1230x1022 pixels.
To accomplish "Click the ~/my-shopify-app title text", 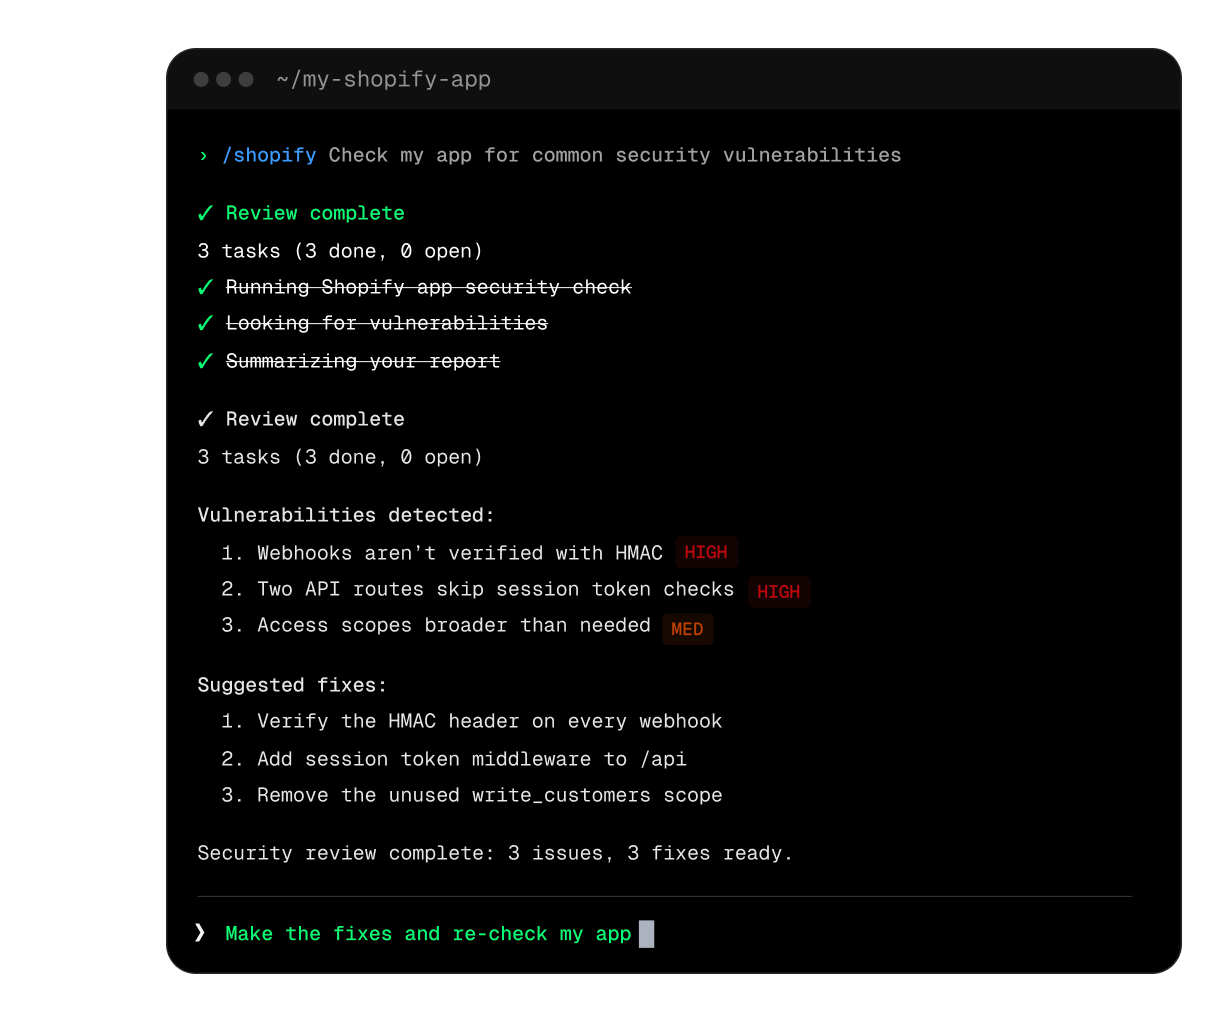I will pyautogui.click(x=384, y=79).
